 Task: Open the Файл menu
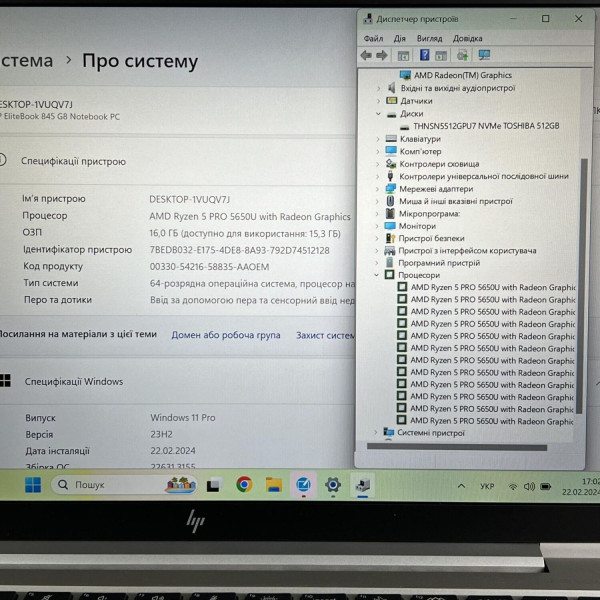point(373,38)
